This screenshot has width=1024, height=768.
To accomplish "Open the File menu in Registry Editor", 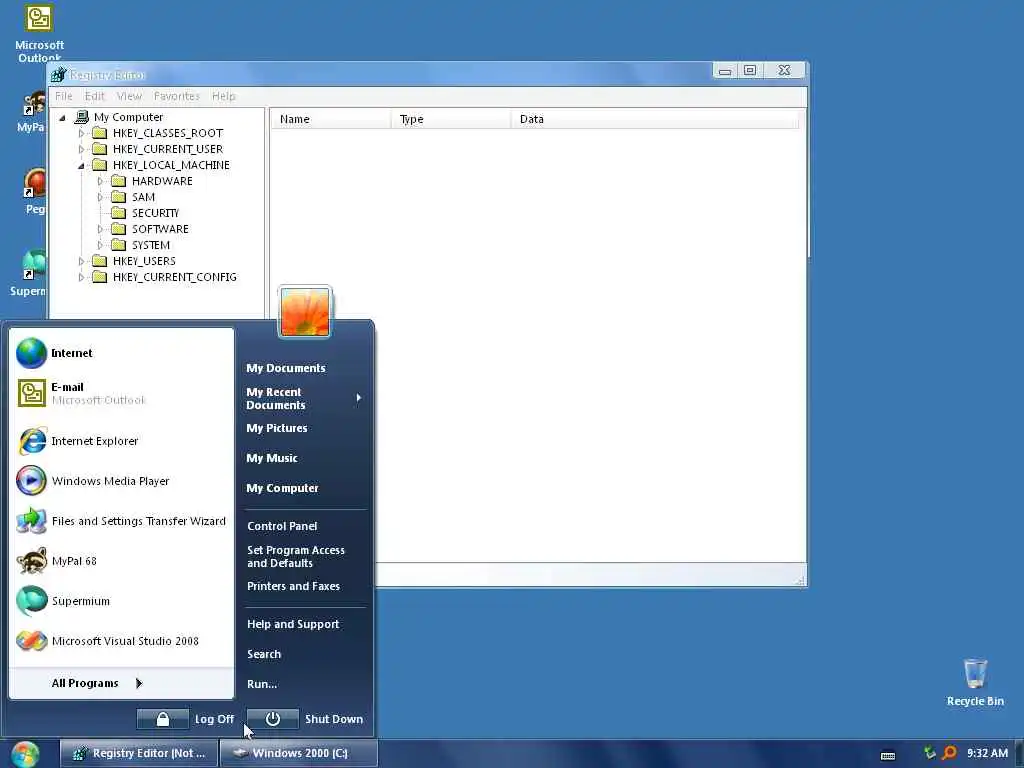I will 63,96.
